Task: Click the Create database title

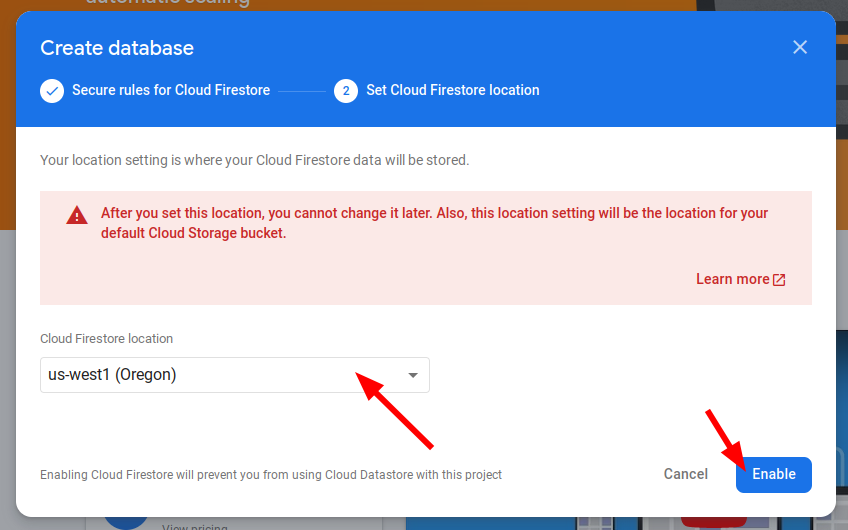Action: point(117,48)
